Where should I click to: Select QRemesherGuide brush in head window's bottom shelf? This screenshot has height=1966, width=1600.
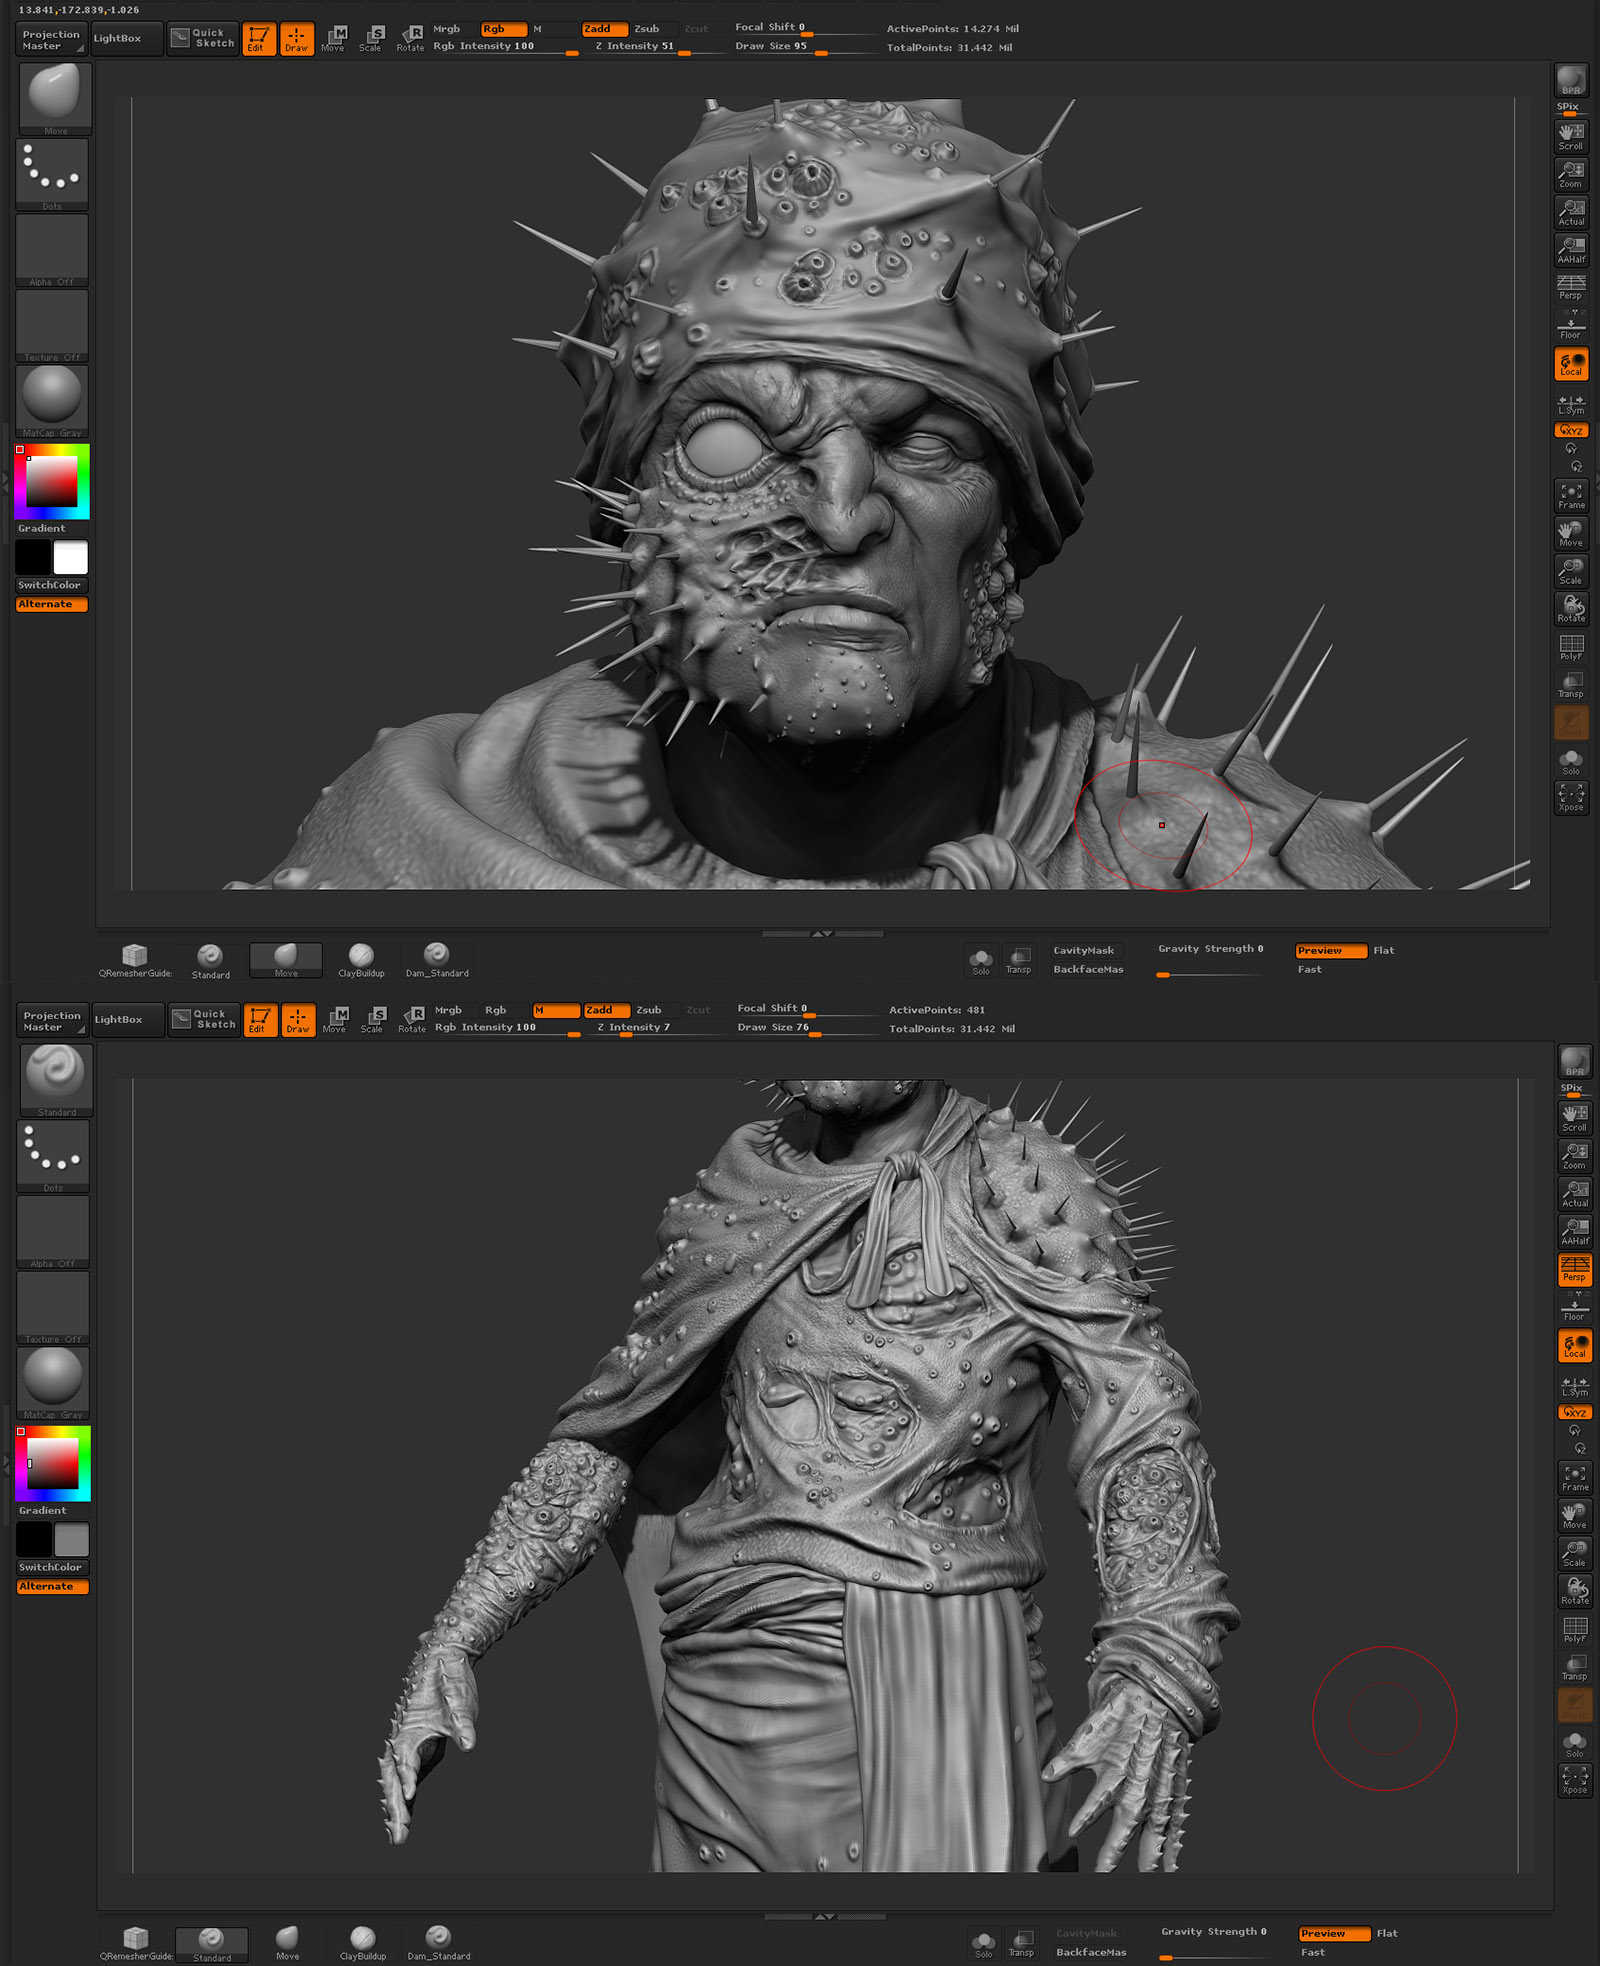[135, 960]
